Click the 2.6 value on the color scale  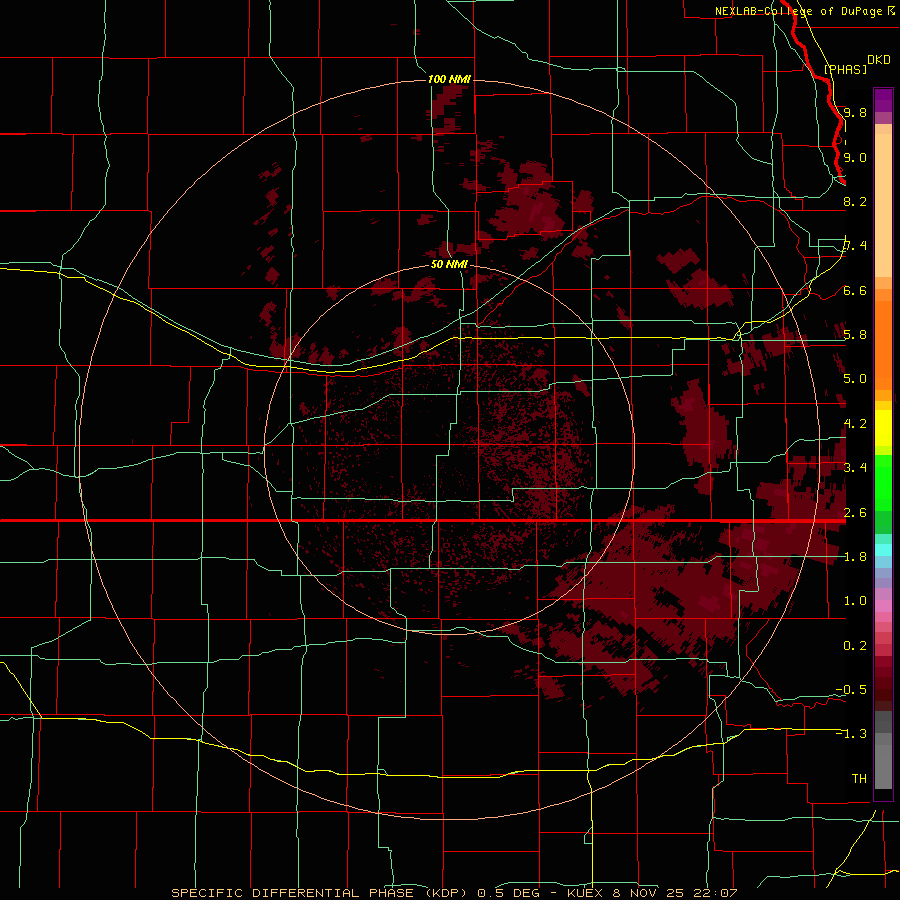(855, 513)
